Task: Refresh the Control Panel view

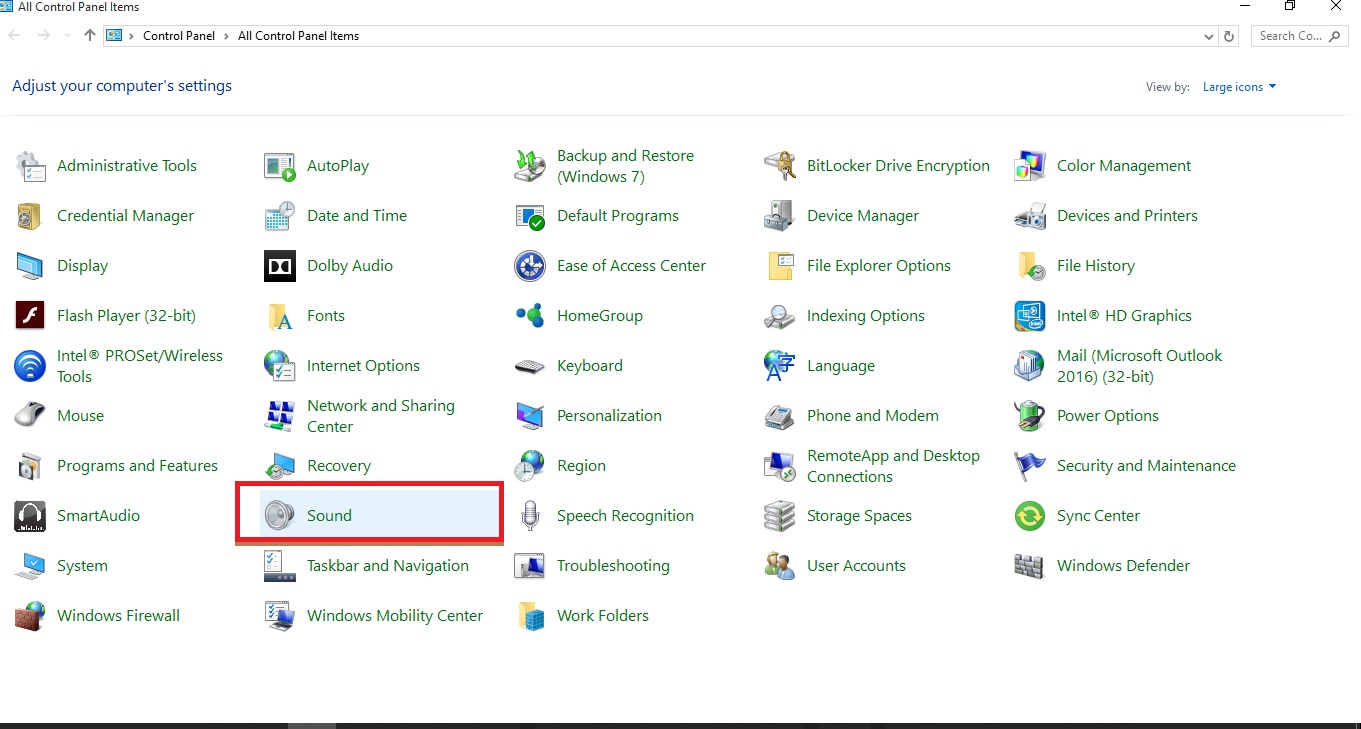Action: pyautogui.click(x=1230, y=36)
